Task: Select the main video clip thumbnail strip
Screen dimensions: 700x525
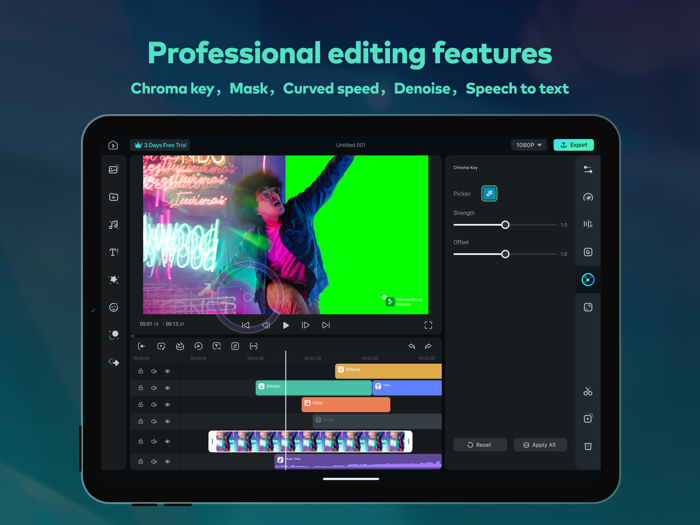Action: (310, 441)
